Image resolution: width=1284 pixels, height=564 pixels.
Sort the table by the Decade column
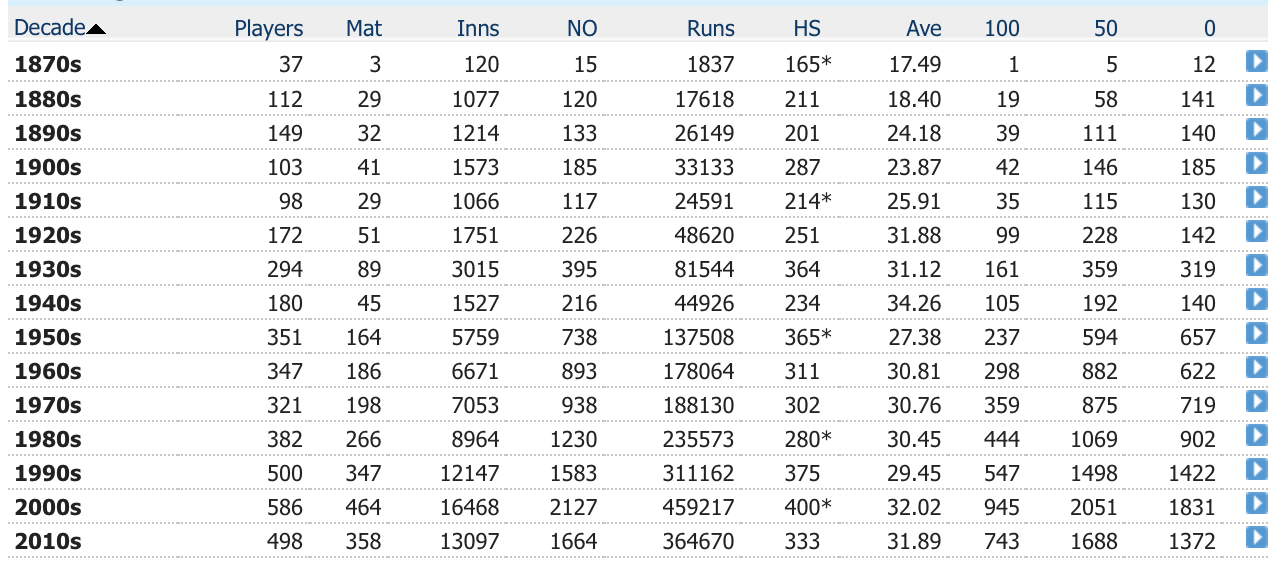50,29
